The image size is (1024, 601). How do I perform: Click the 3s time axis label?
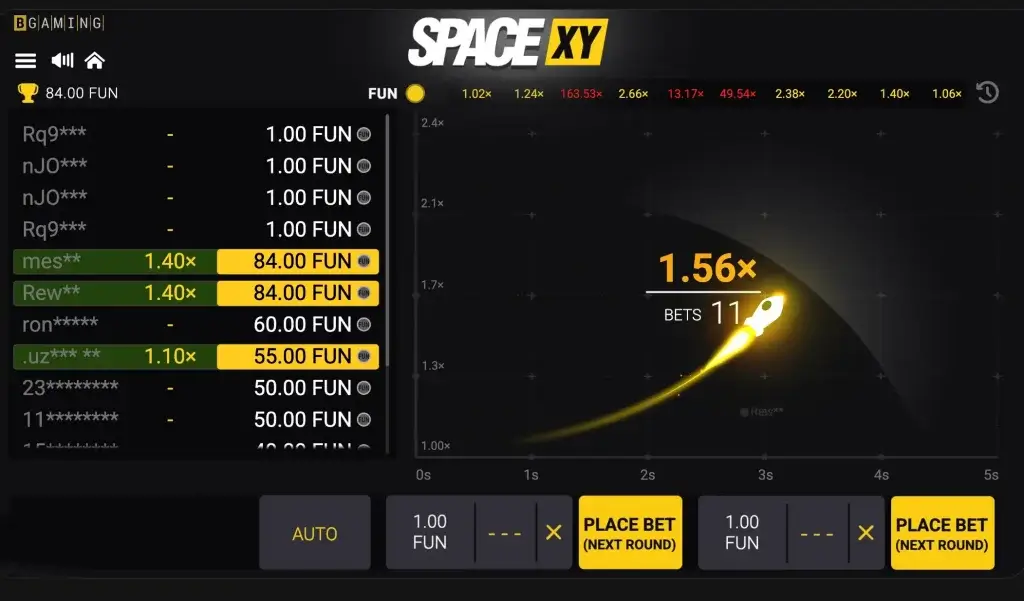[x=765, y=475]
